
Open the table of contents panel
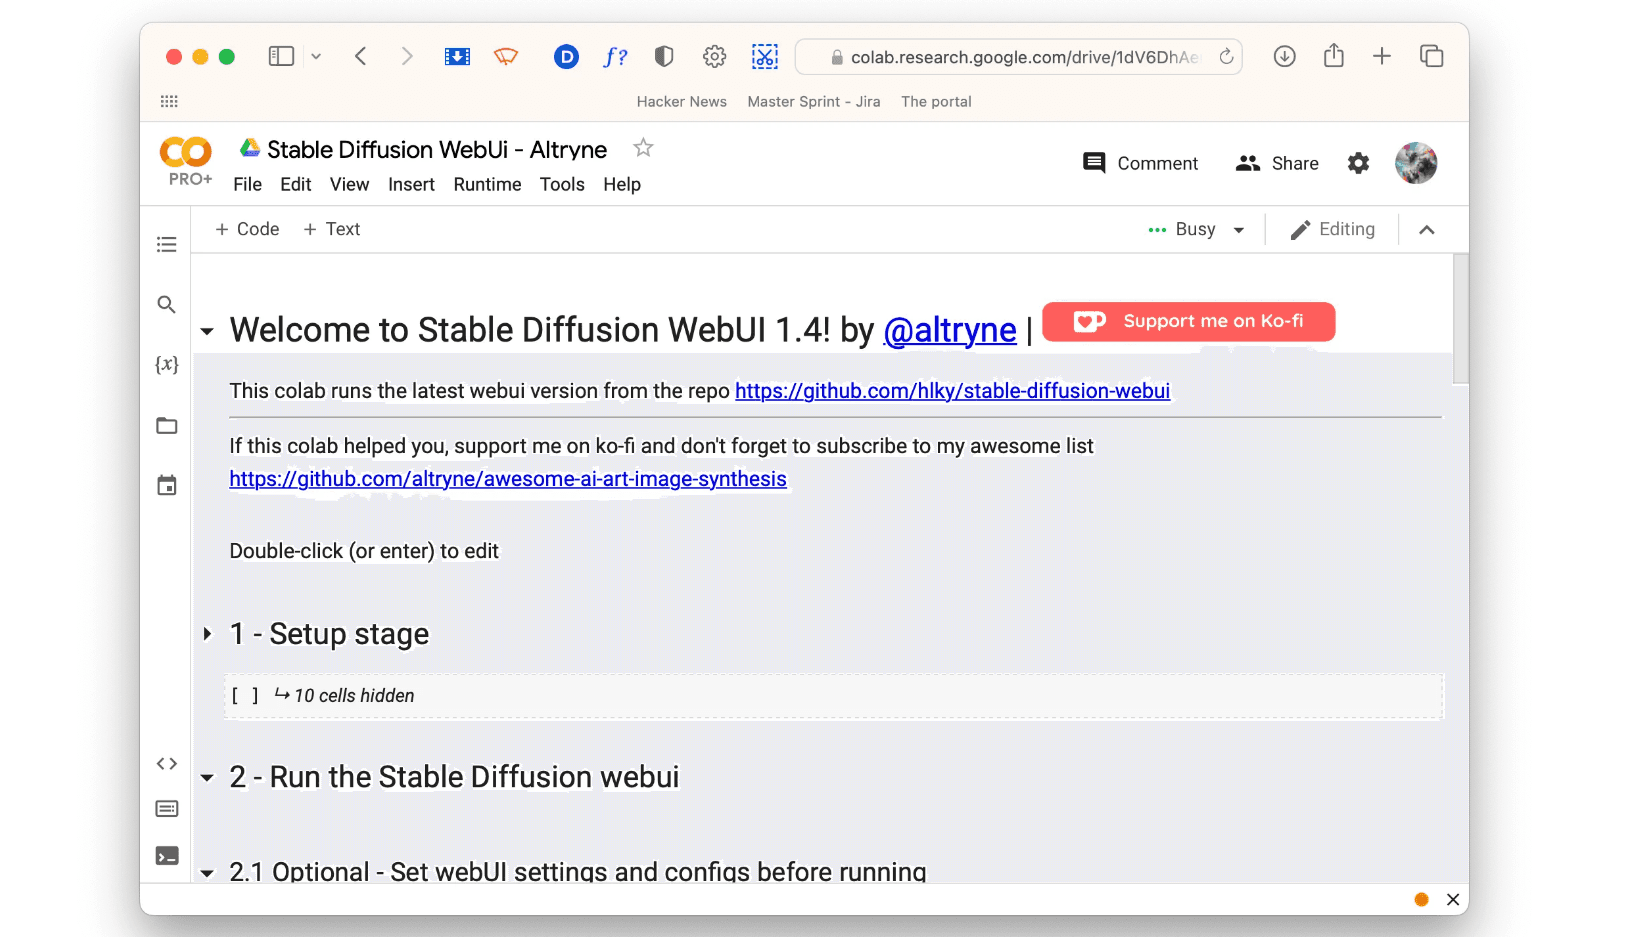point(167,244)
